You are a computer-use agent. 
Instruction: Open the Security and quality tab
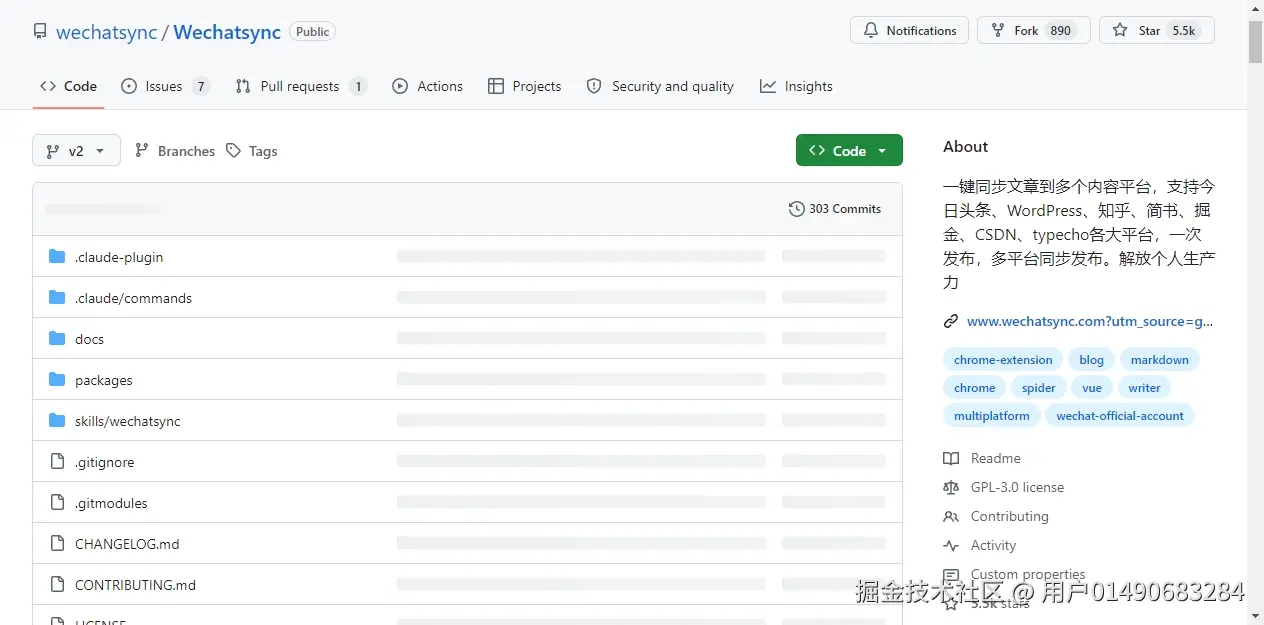(660, 86)
